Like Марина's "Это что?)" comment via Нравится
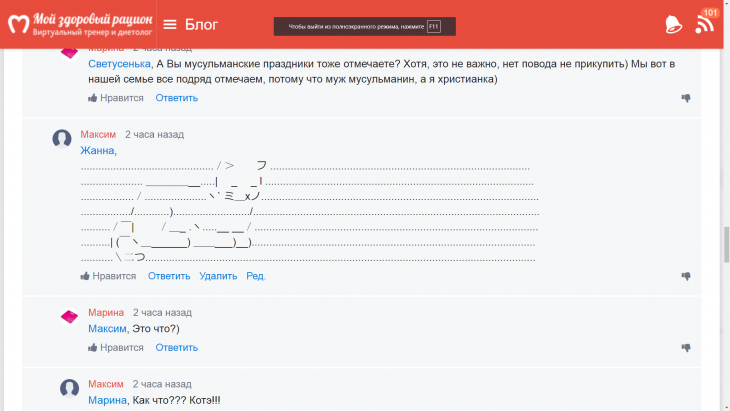730x411 pixels. 116,348
